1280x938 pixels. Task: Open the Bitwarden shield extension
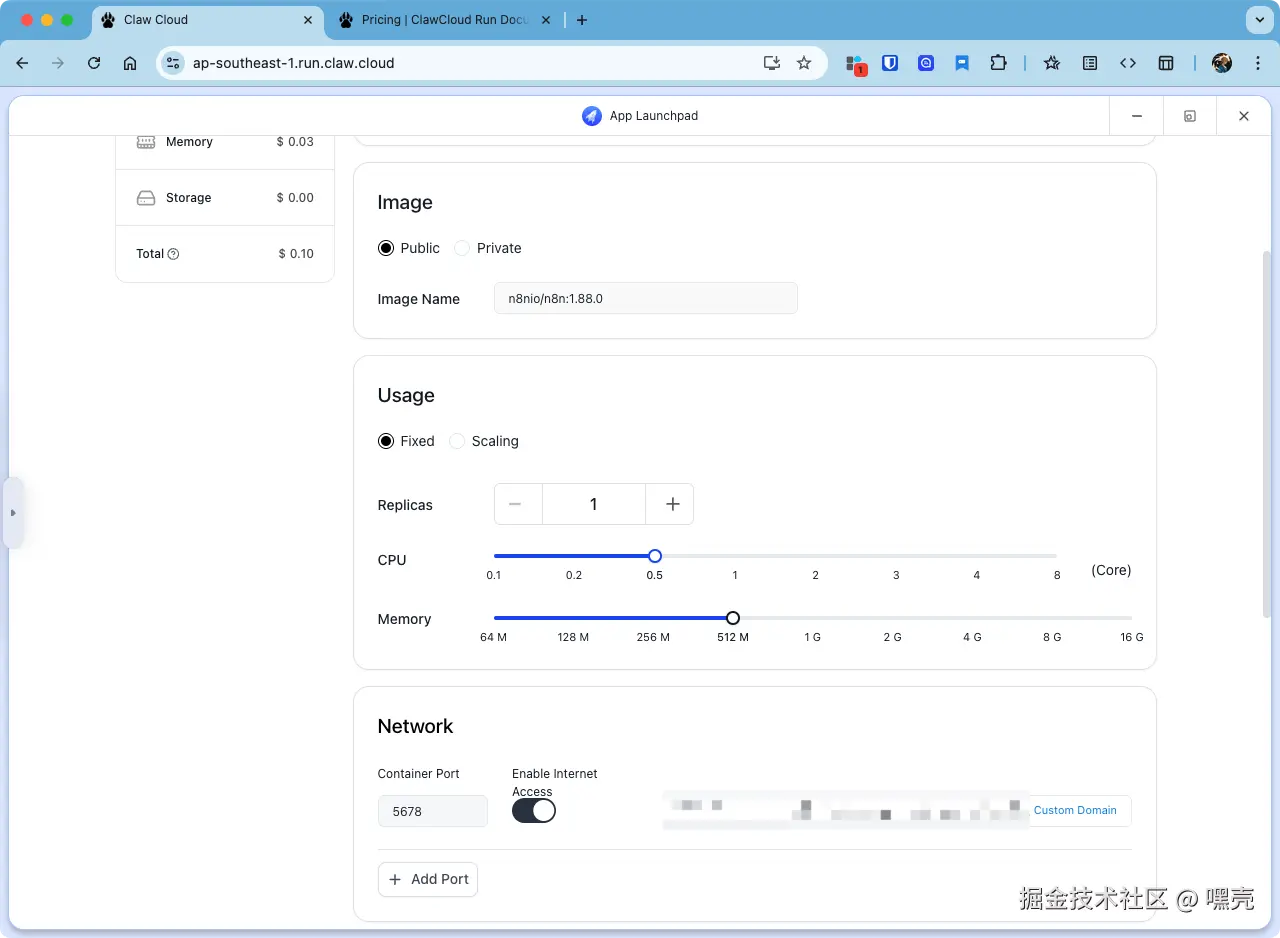point(890,63)
